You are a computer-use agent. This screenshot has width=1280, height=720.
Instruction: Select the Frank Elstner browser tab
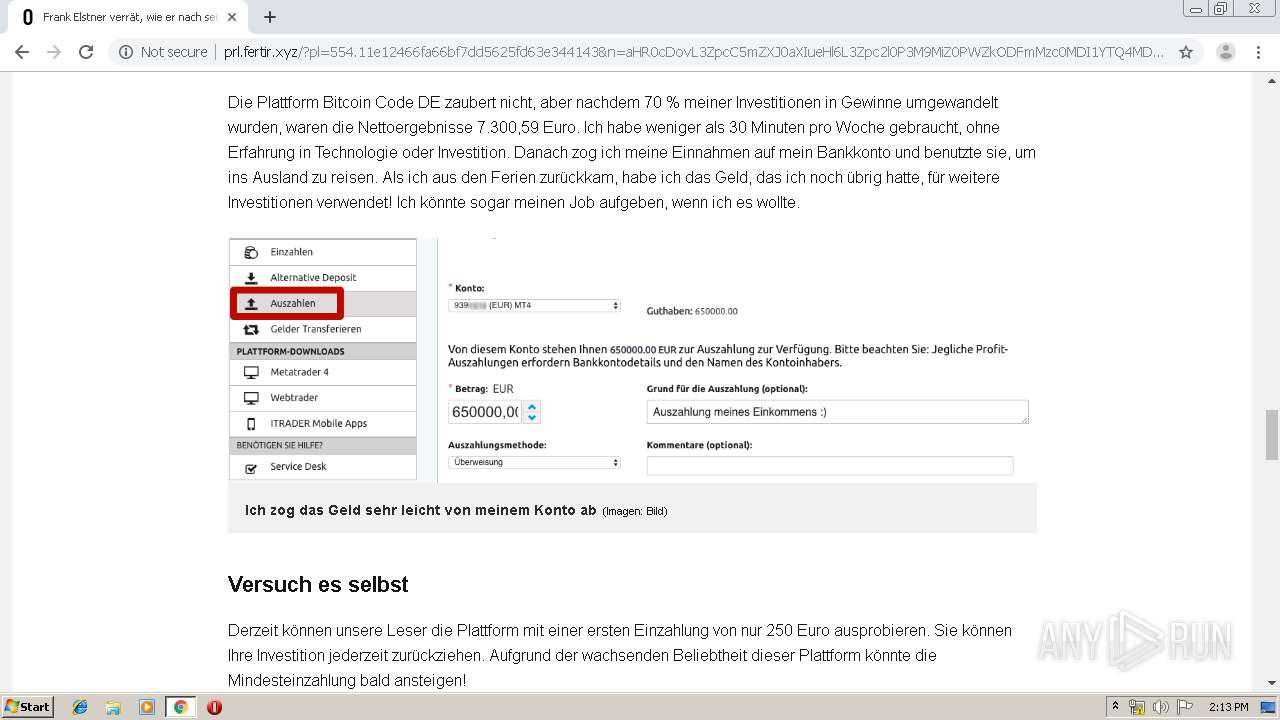click(126, 17)
